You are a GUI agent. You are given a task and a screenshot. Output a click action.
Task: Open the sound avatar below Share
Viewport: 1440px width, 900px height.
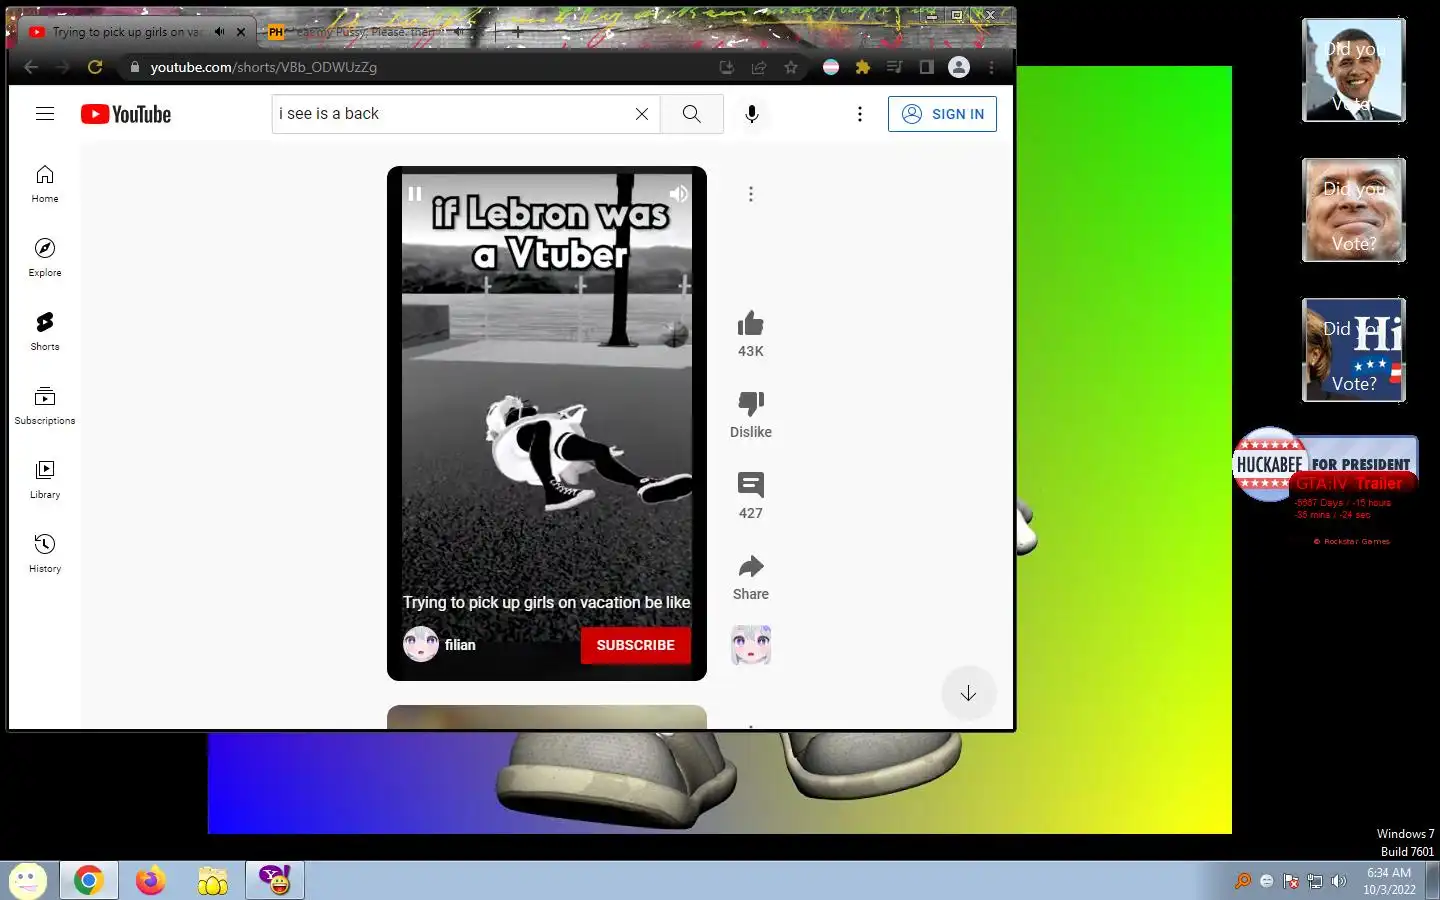point(751,645)
